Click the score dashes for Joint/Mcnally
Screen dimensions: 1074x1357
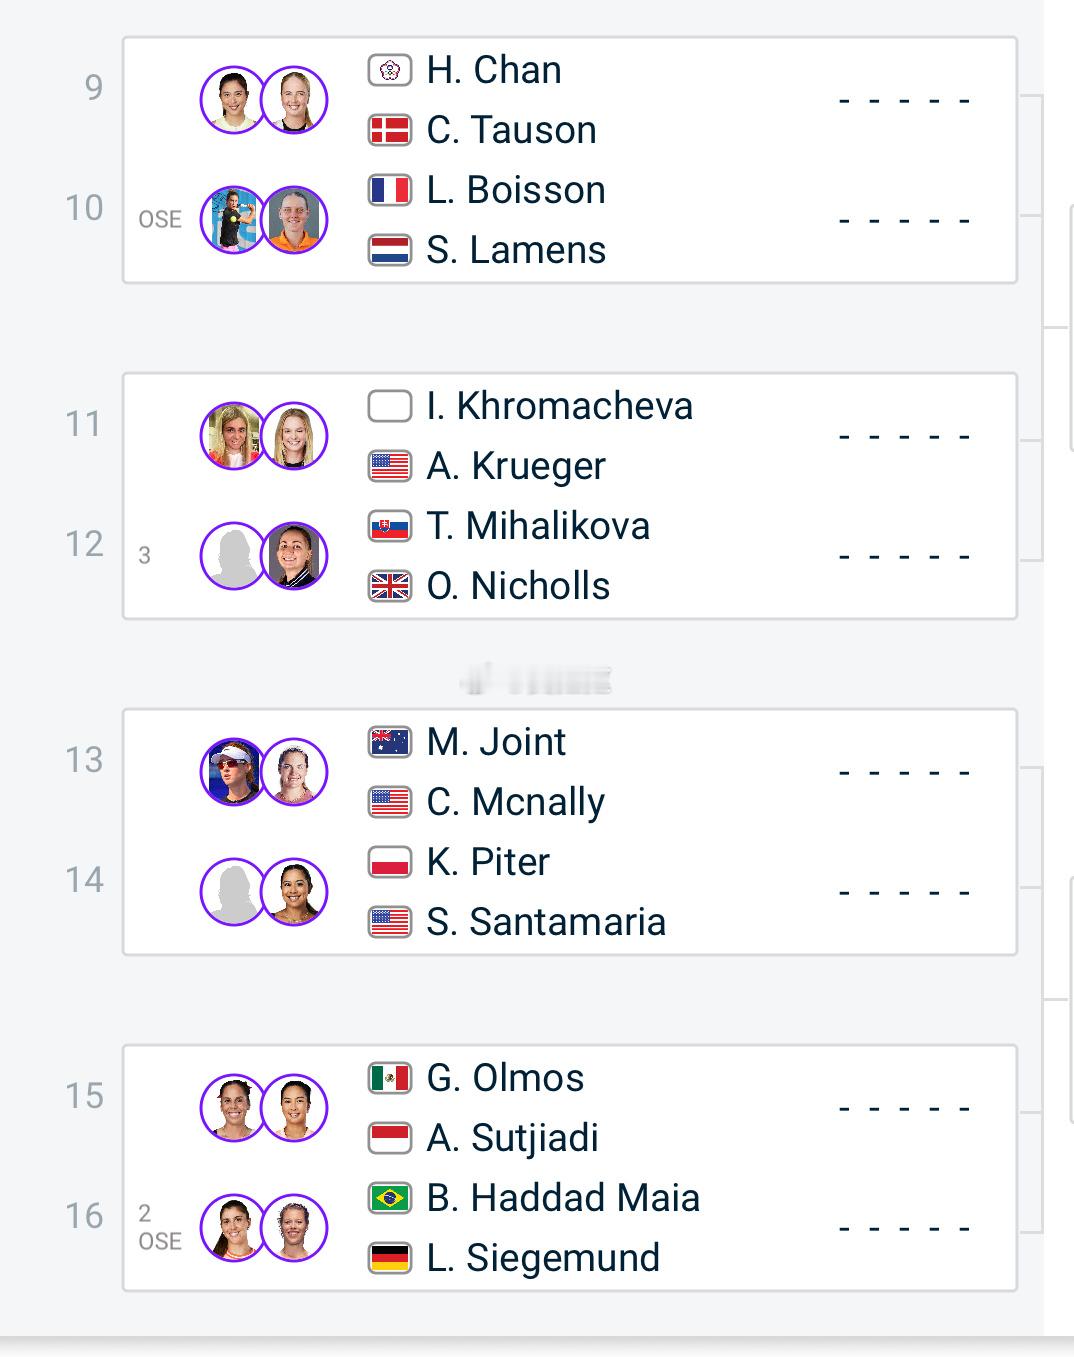(905, 773)
